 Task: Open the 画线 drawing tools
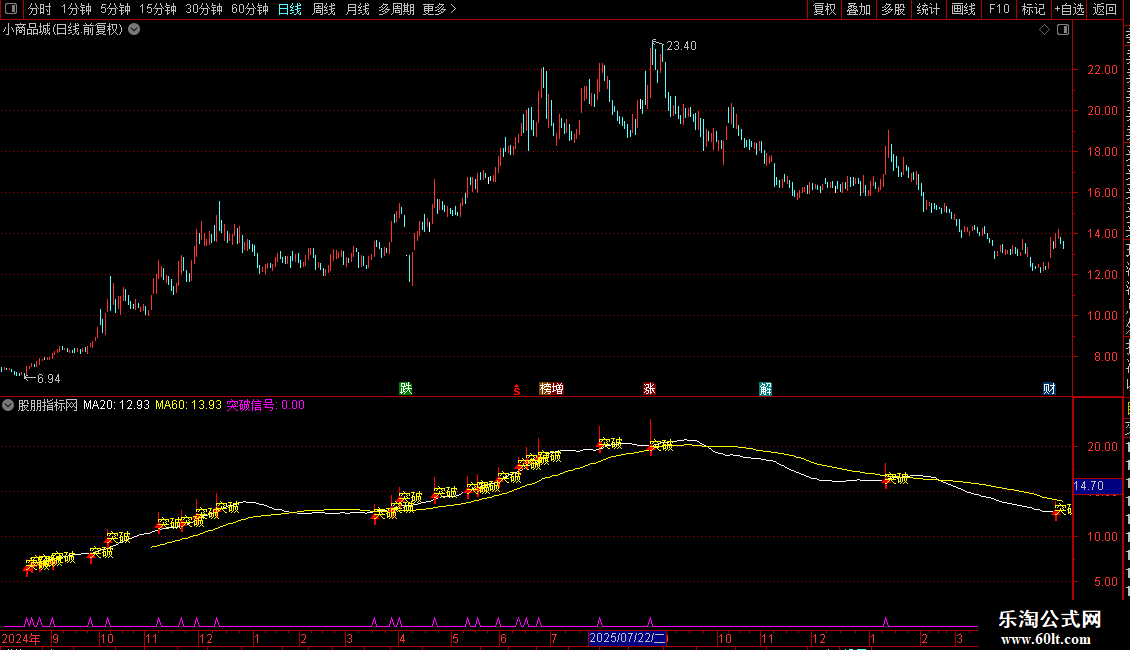pos(963,9)
